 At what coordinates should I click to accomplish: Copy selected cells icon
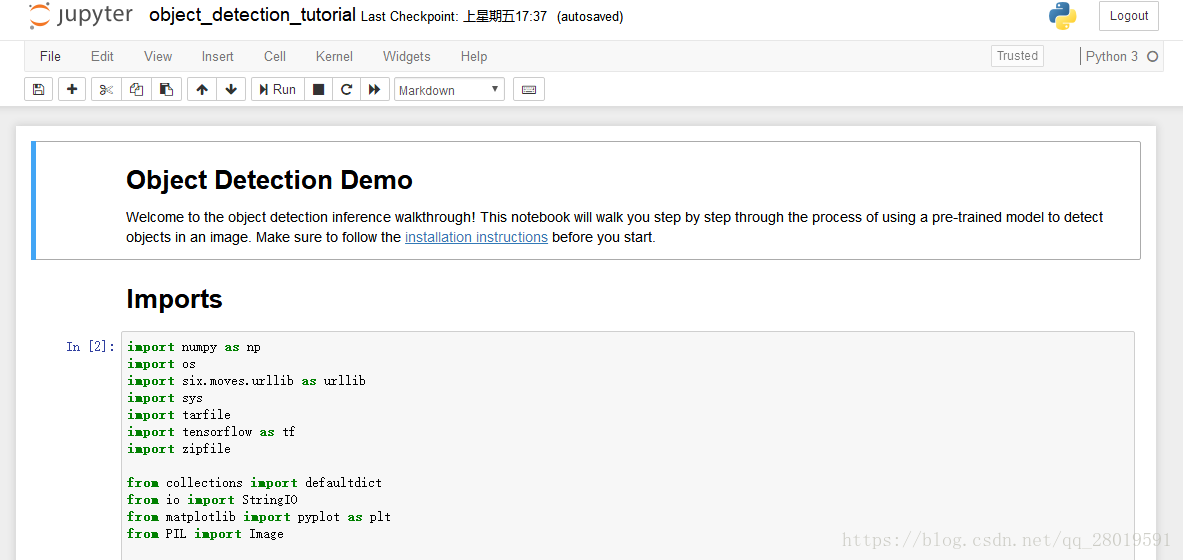(x=136, y=90)
